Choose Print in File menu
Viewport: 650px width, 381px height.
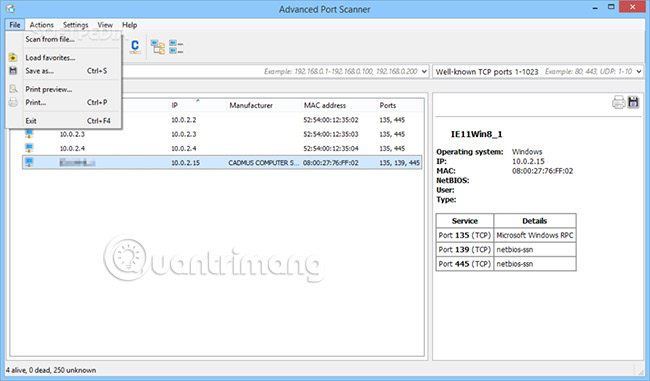pos(63,102)
